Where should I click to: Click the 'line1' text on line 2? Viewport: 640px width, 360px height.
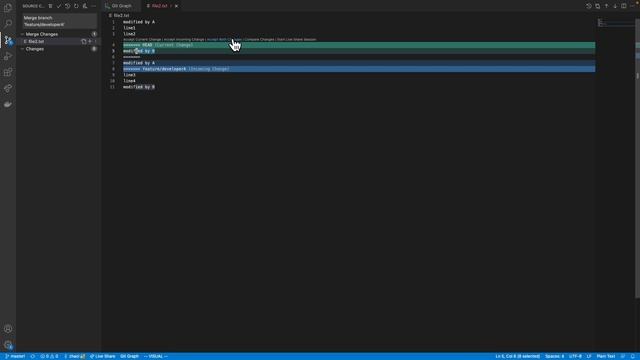pyautogui.click(x=129, y=28)
